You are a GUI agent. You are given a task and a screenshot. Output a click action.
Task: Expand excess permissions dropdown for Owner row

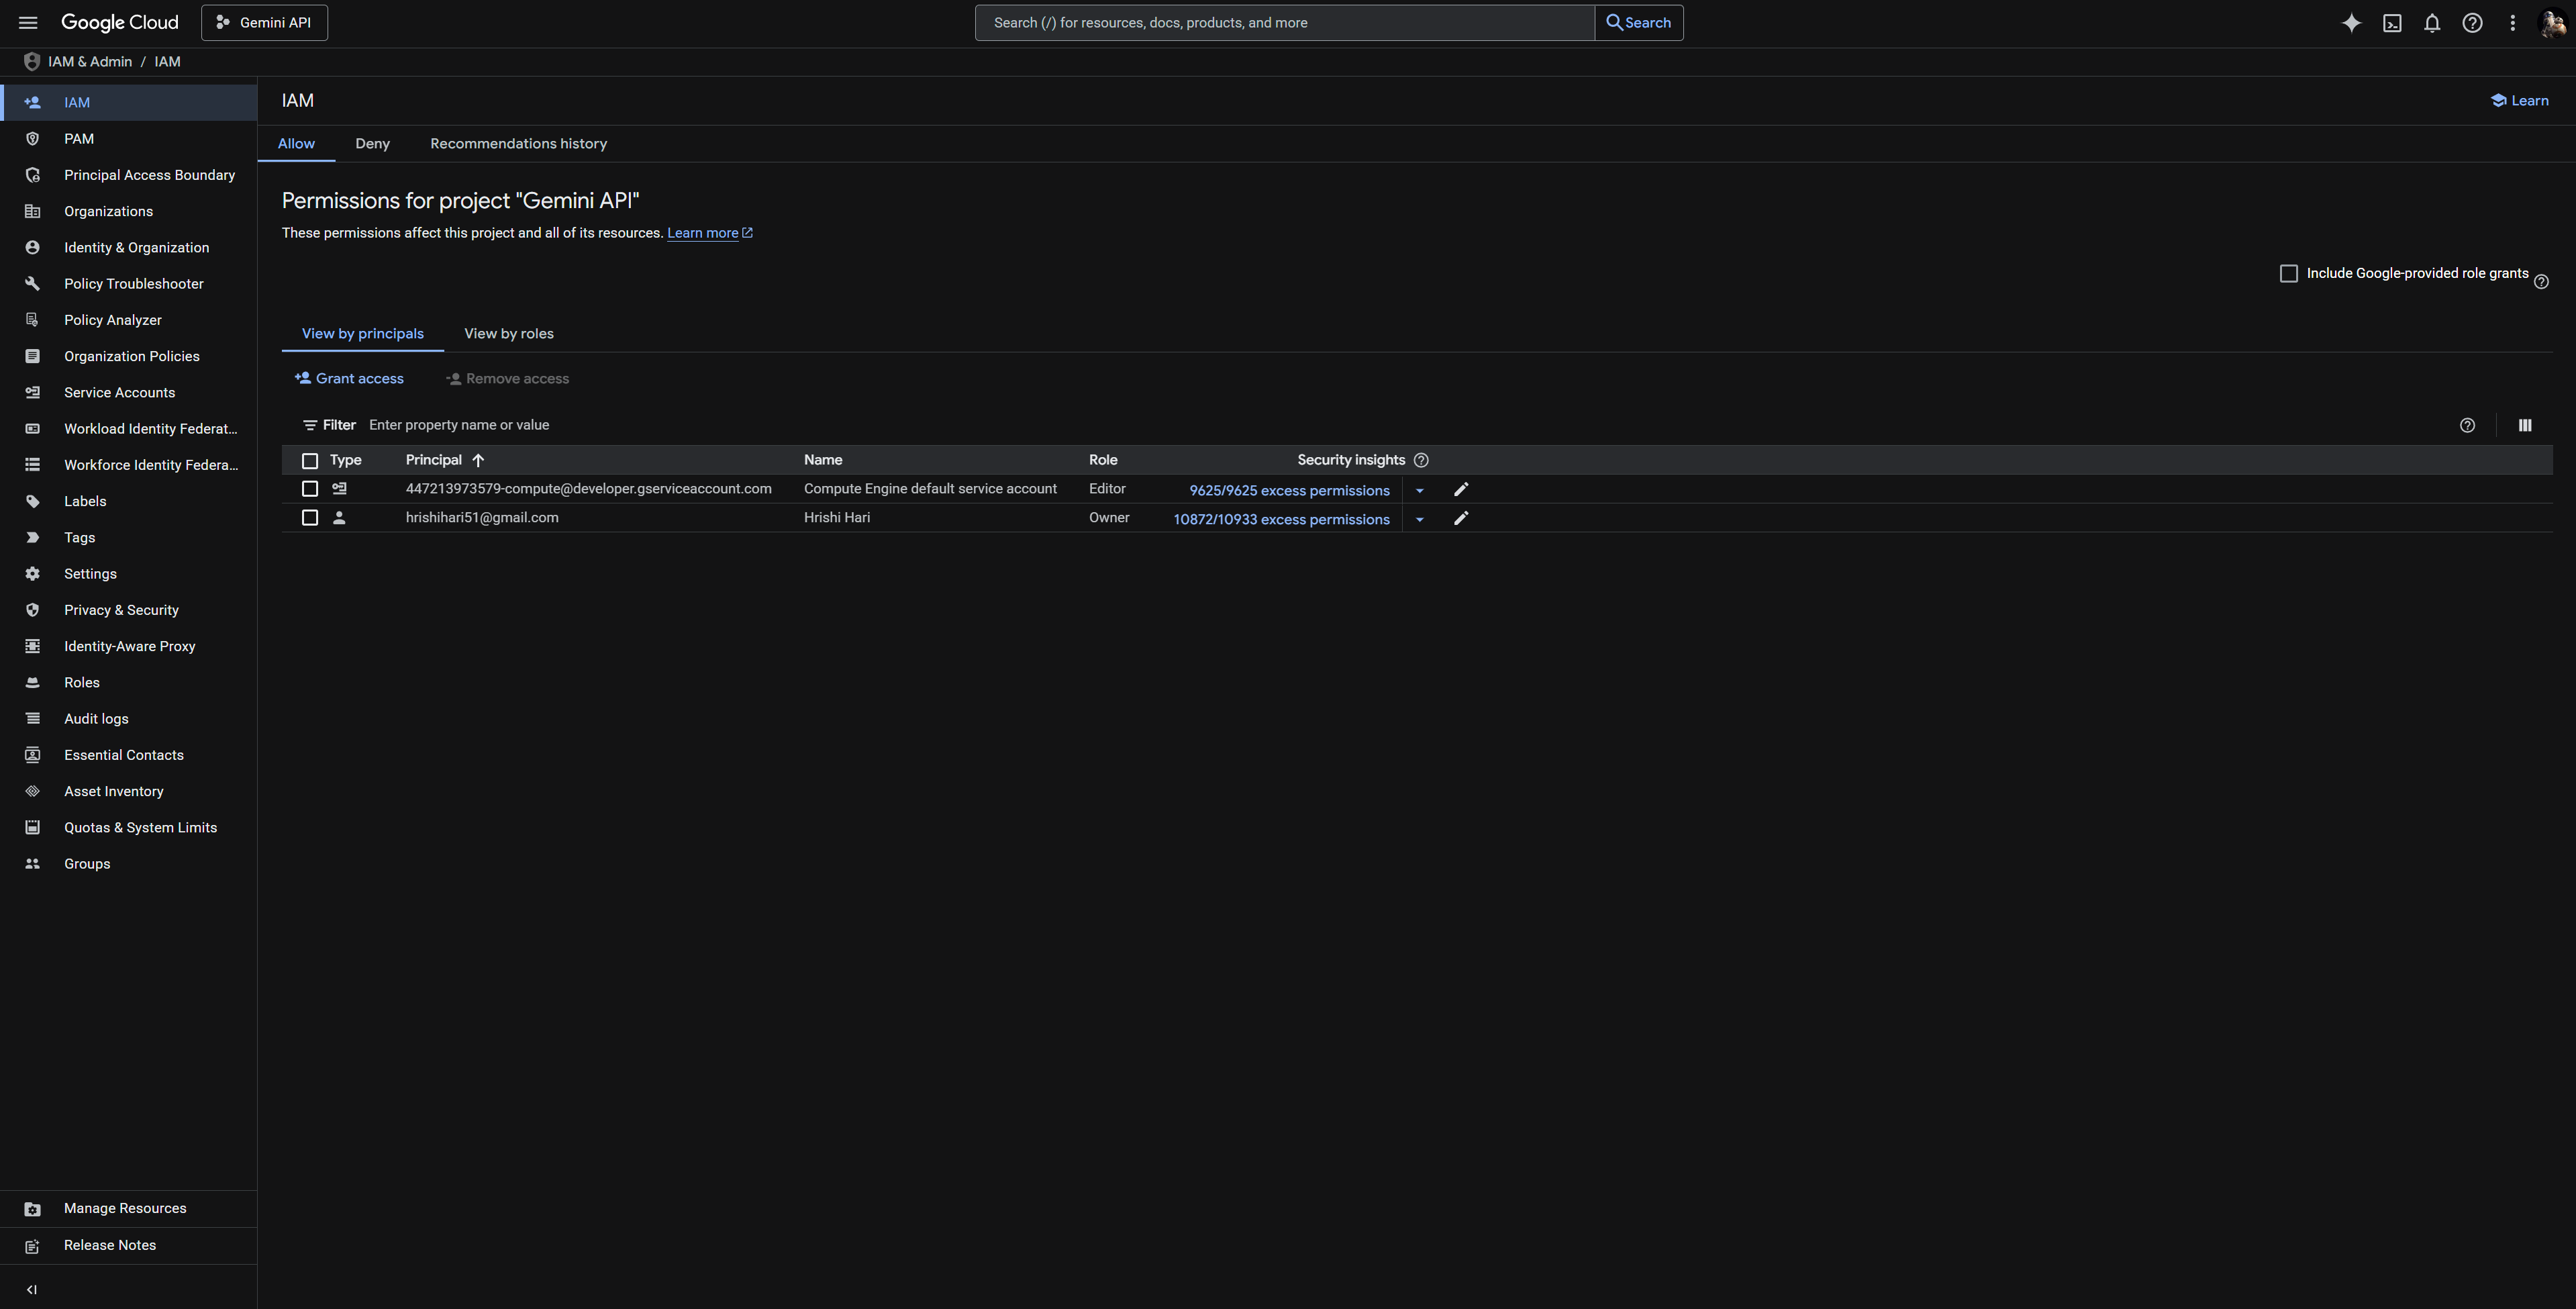[x=1419, y=519]
